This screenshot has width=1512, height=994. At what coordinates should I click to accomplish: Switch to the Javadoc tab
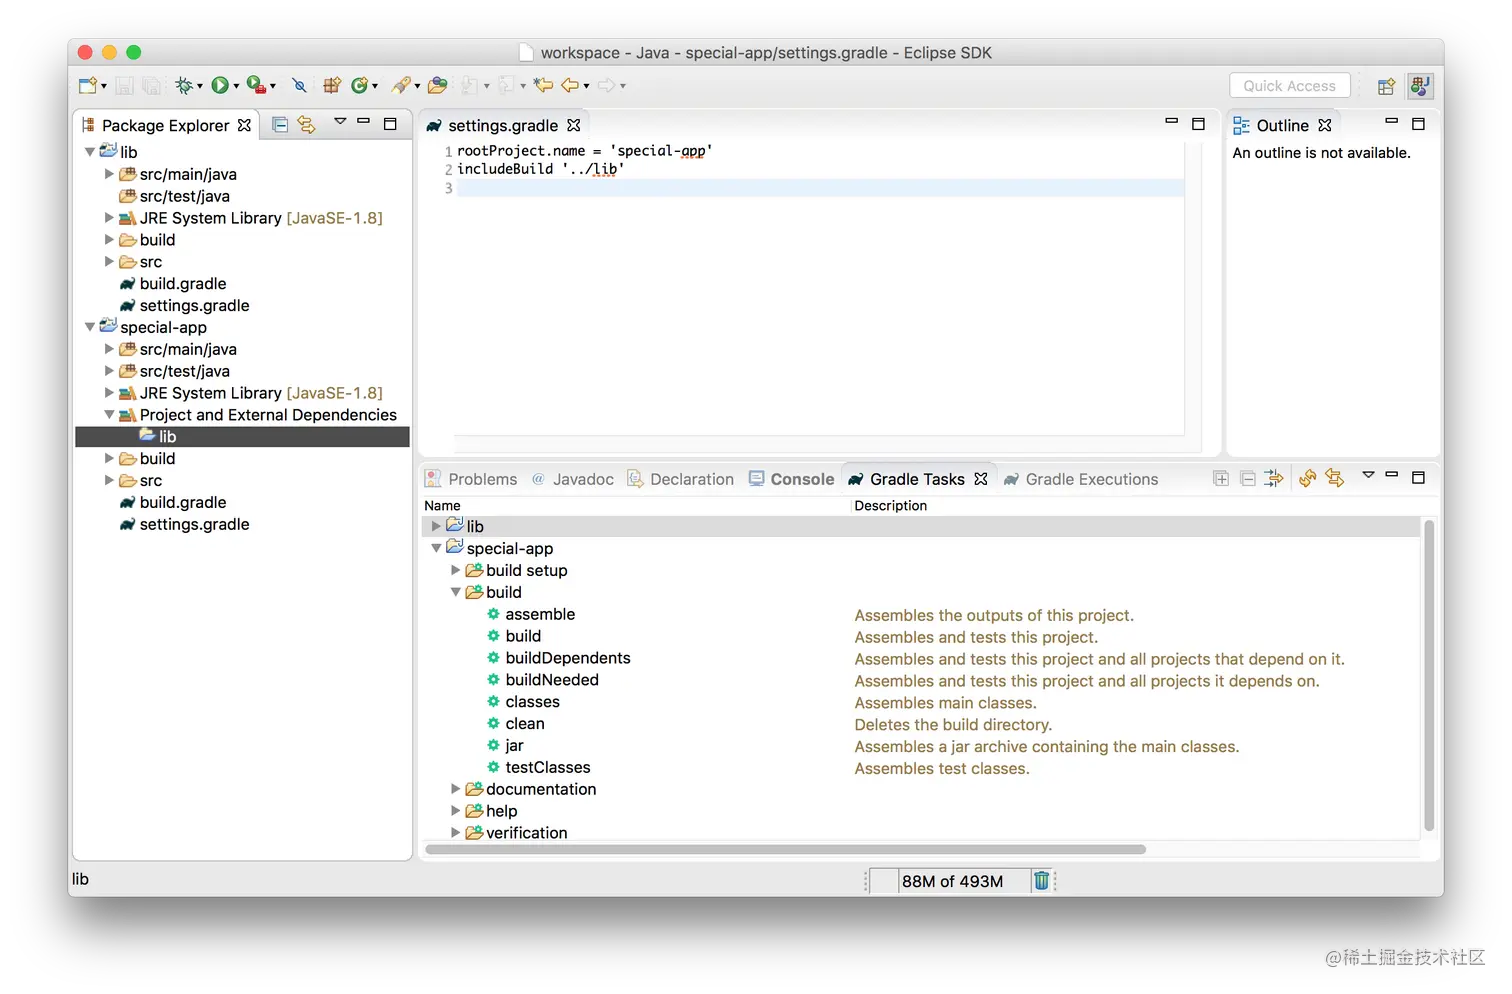(x=573, y=479)
